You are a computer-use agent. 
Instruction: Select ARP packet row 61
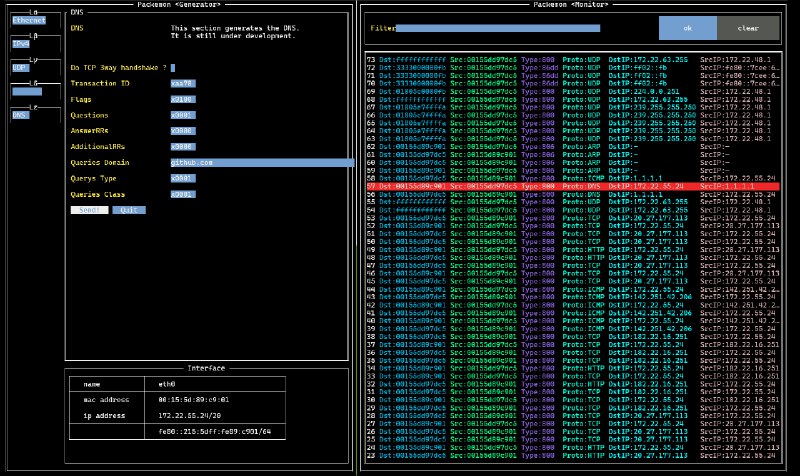pyautogui.click(x=573, y=155)
